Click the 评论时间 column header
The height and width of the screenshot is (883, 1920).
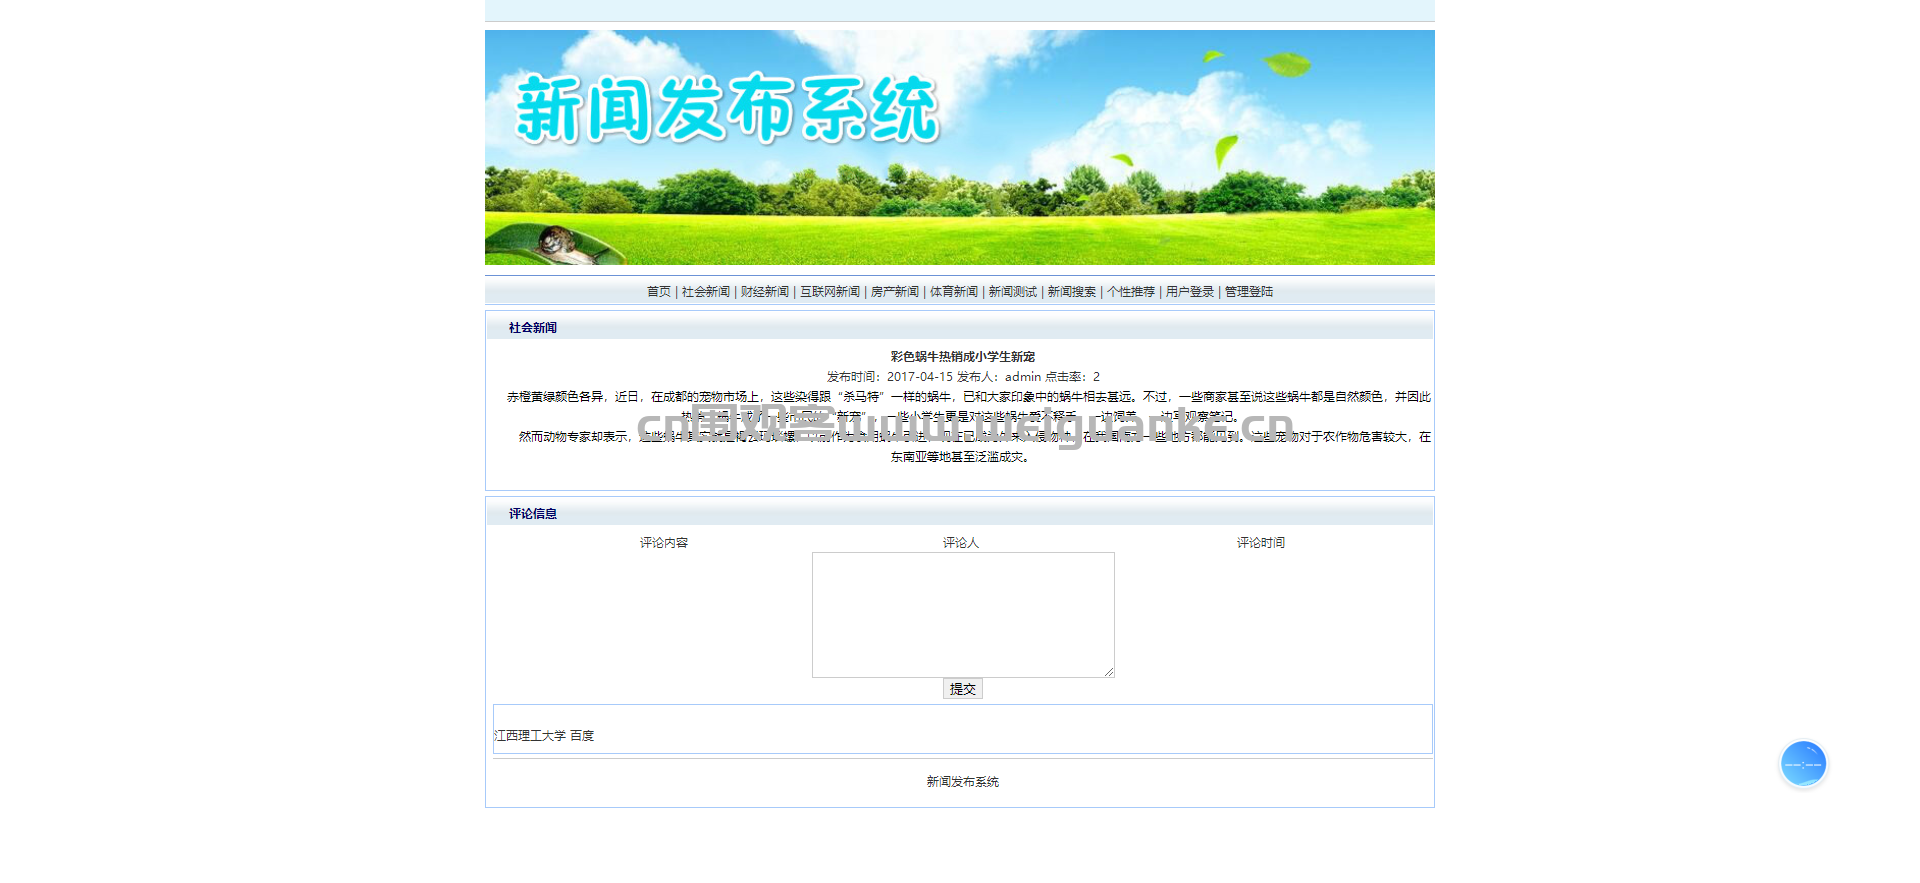pyautogui.click(x=1261, y=543)
